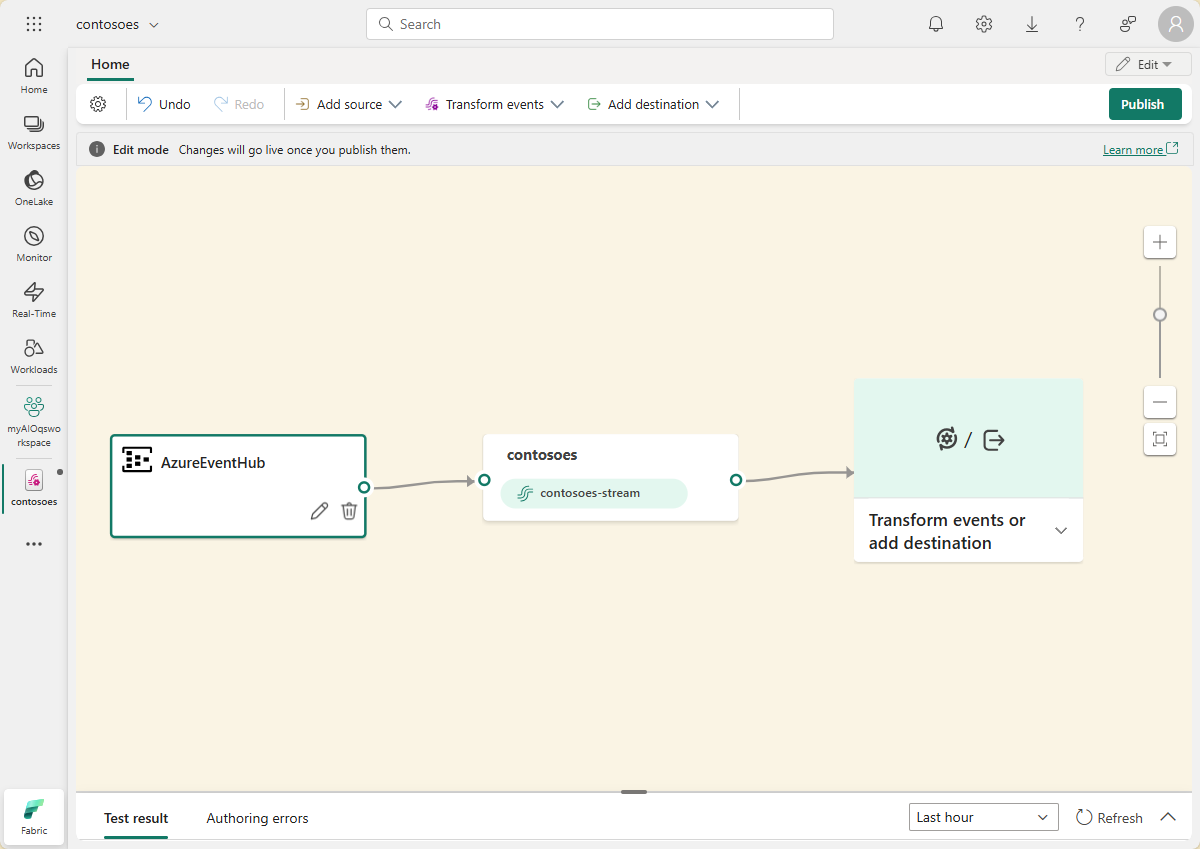Zoom in using the plus icon

click(1159, 241)
